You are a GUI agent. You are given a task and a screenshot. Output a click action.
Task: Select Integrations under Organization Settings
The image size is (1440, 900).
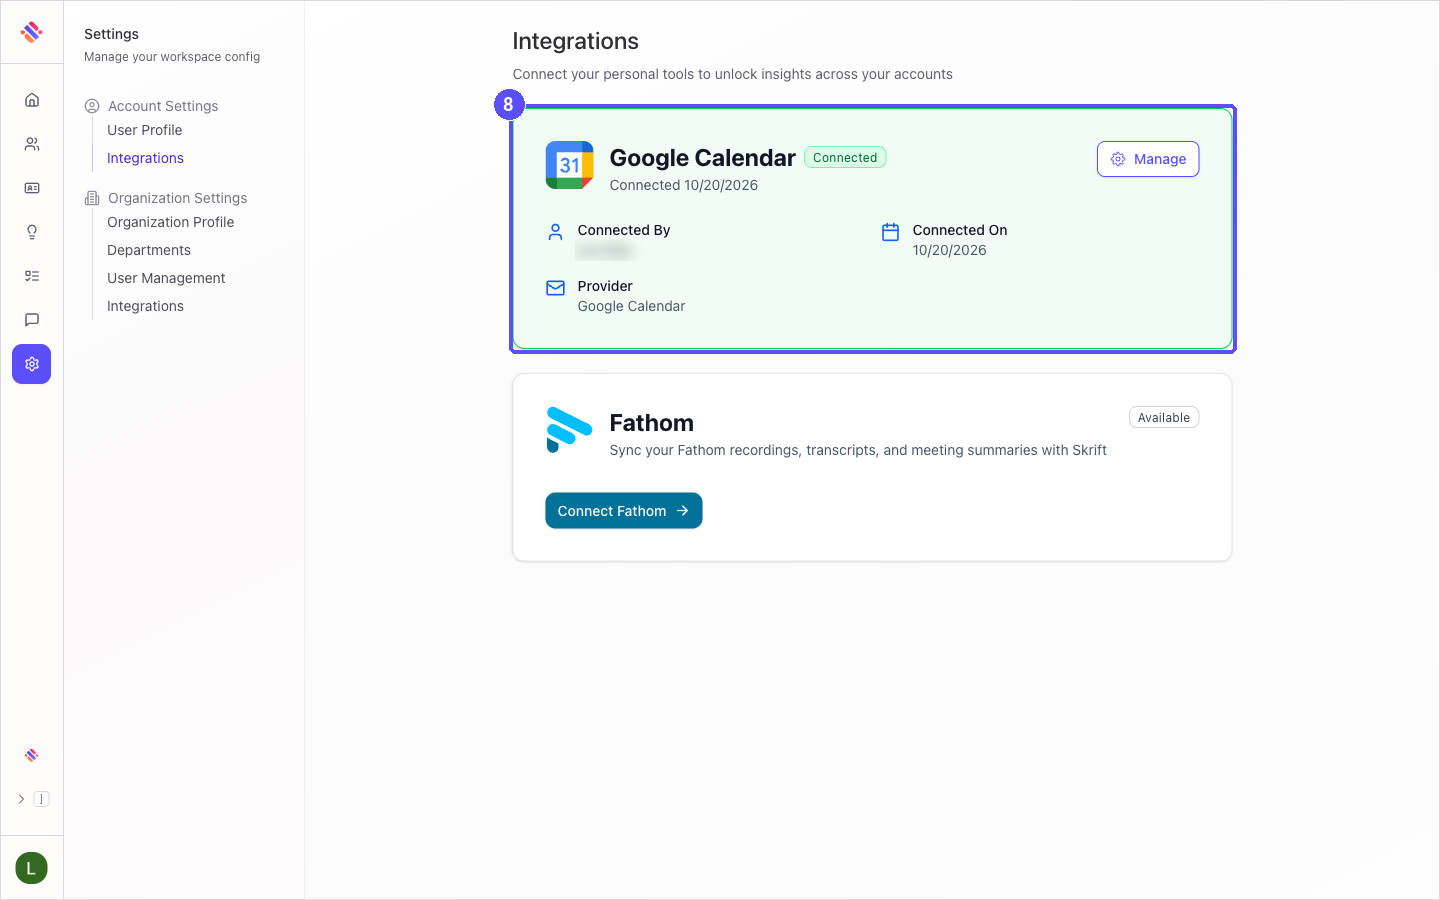point(146,306)
